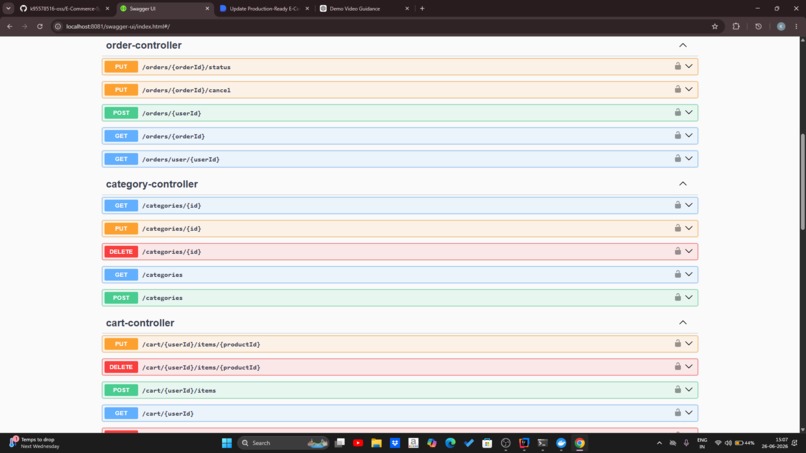This screenshot has width=806, height=453.
Task: Click the lock icon on GET /cart/{userId}
Action: coord(677,413)
